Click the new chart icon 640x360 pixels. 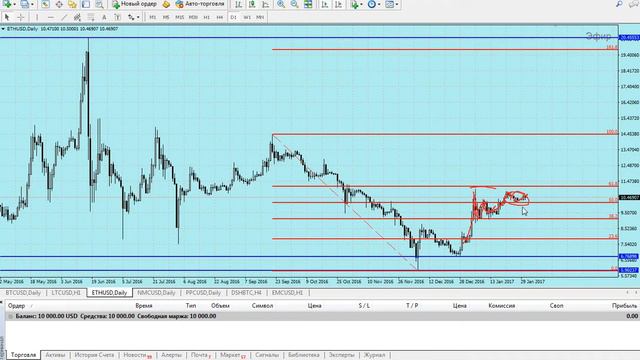[7, 4]
